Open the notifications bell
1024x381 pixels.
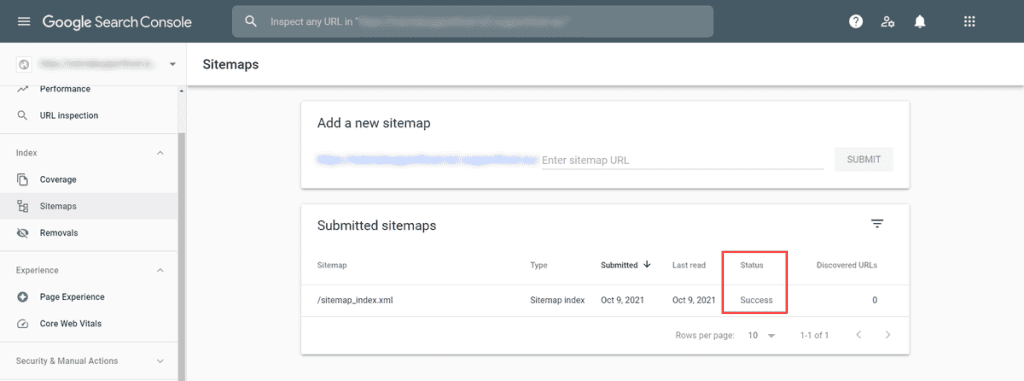(x=920, y=22)
